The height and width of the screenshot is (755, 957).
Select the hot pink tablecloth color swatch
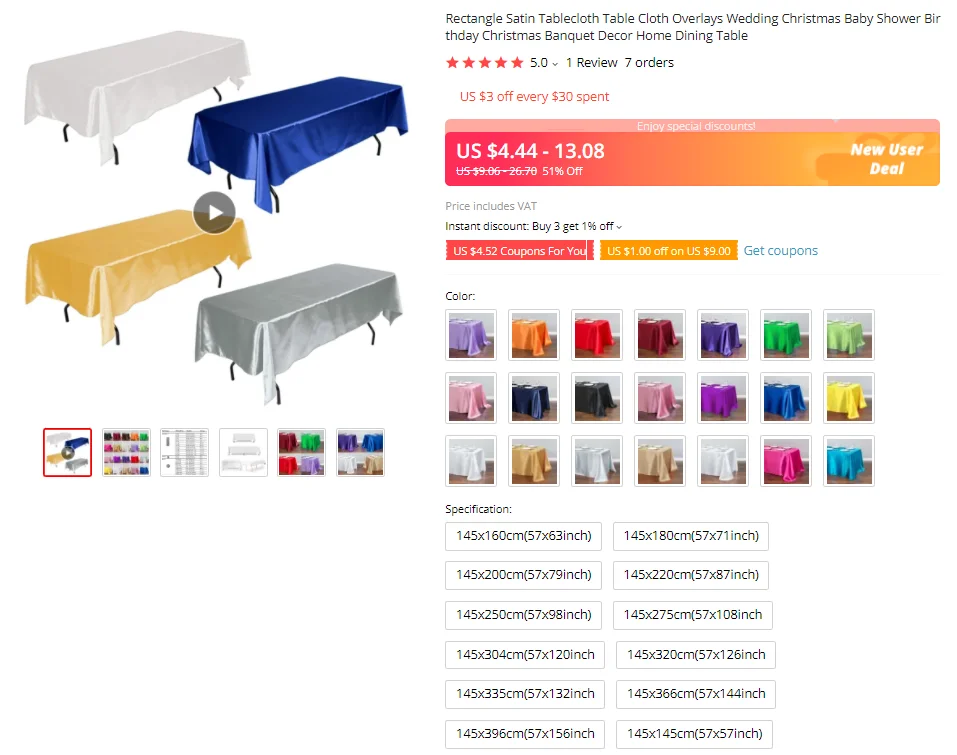click(785, 461)
